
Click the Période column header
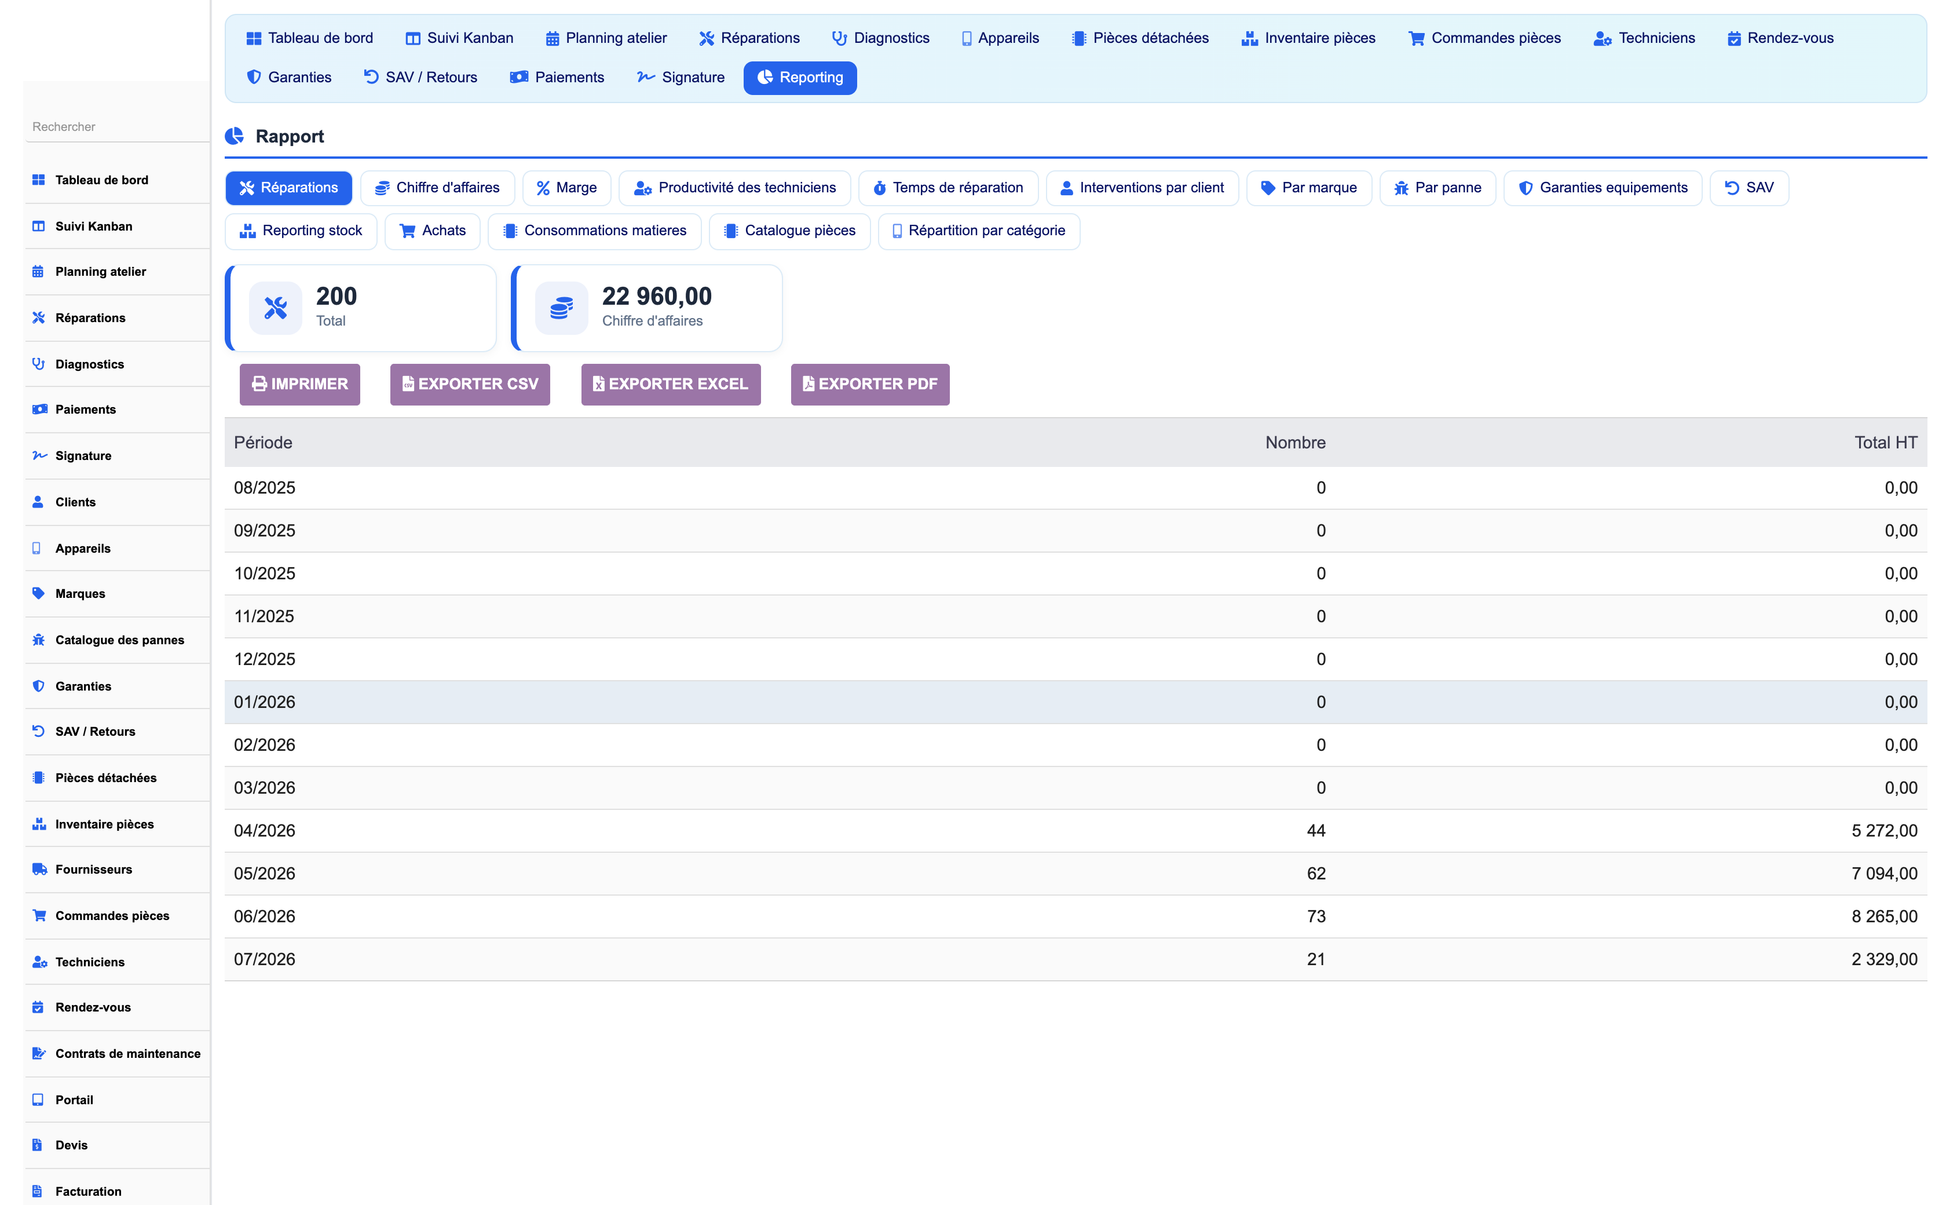click(263, 442)
